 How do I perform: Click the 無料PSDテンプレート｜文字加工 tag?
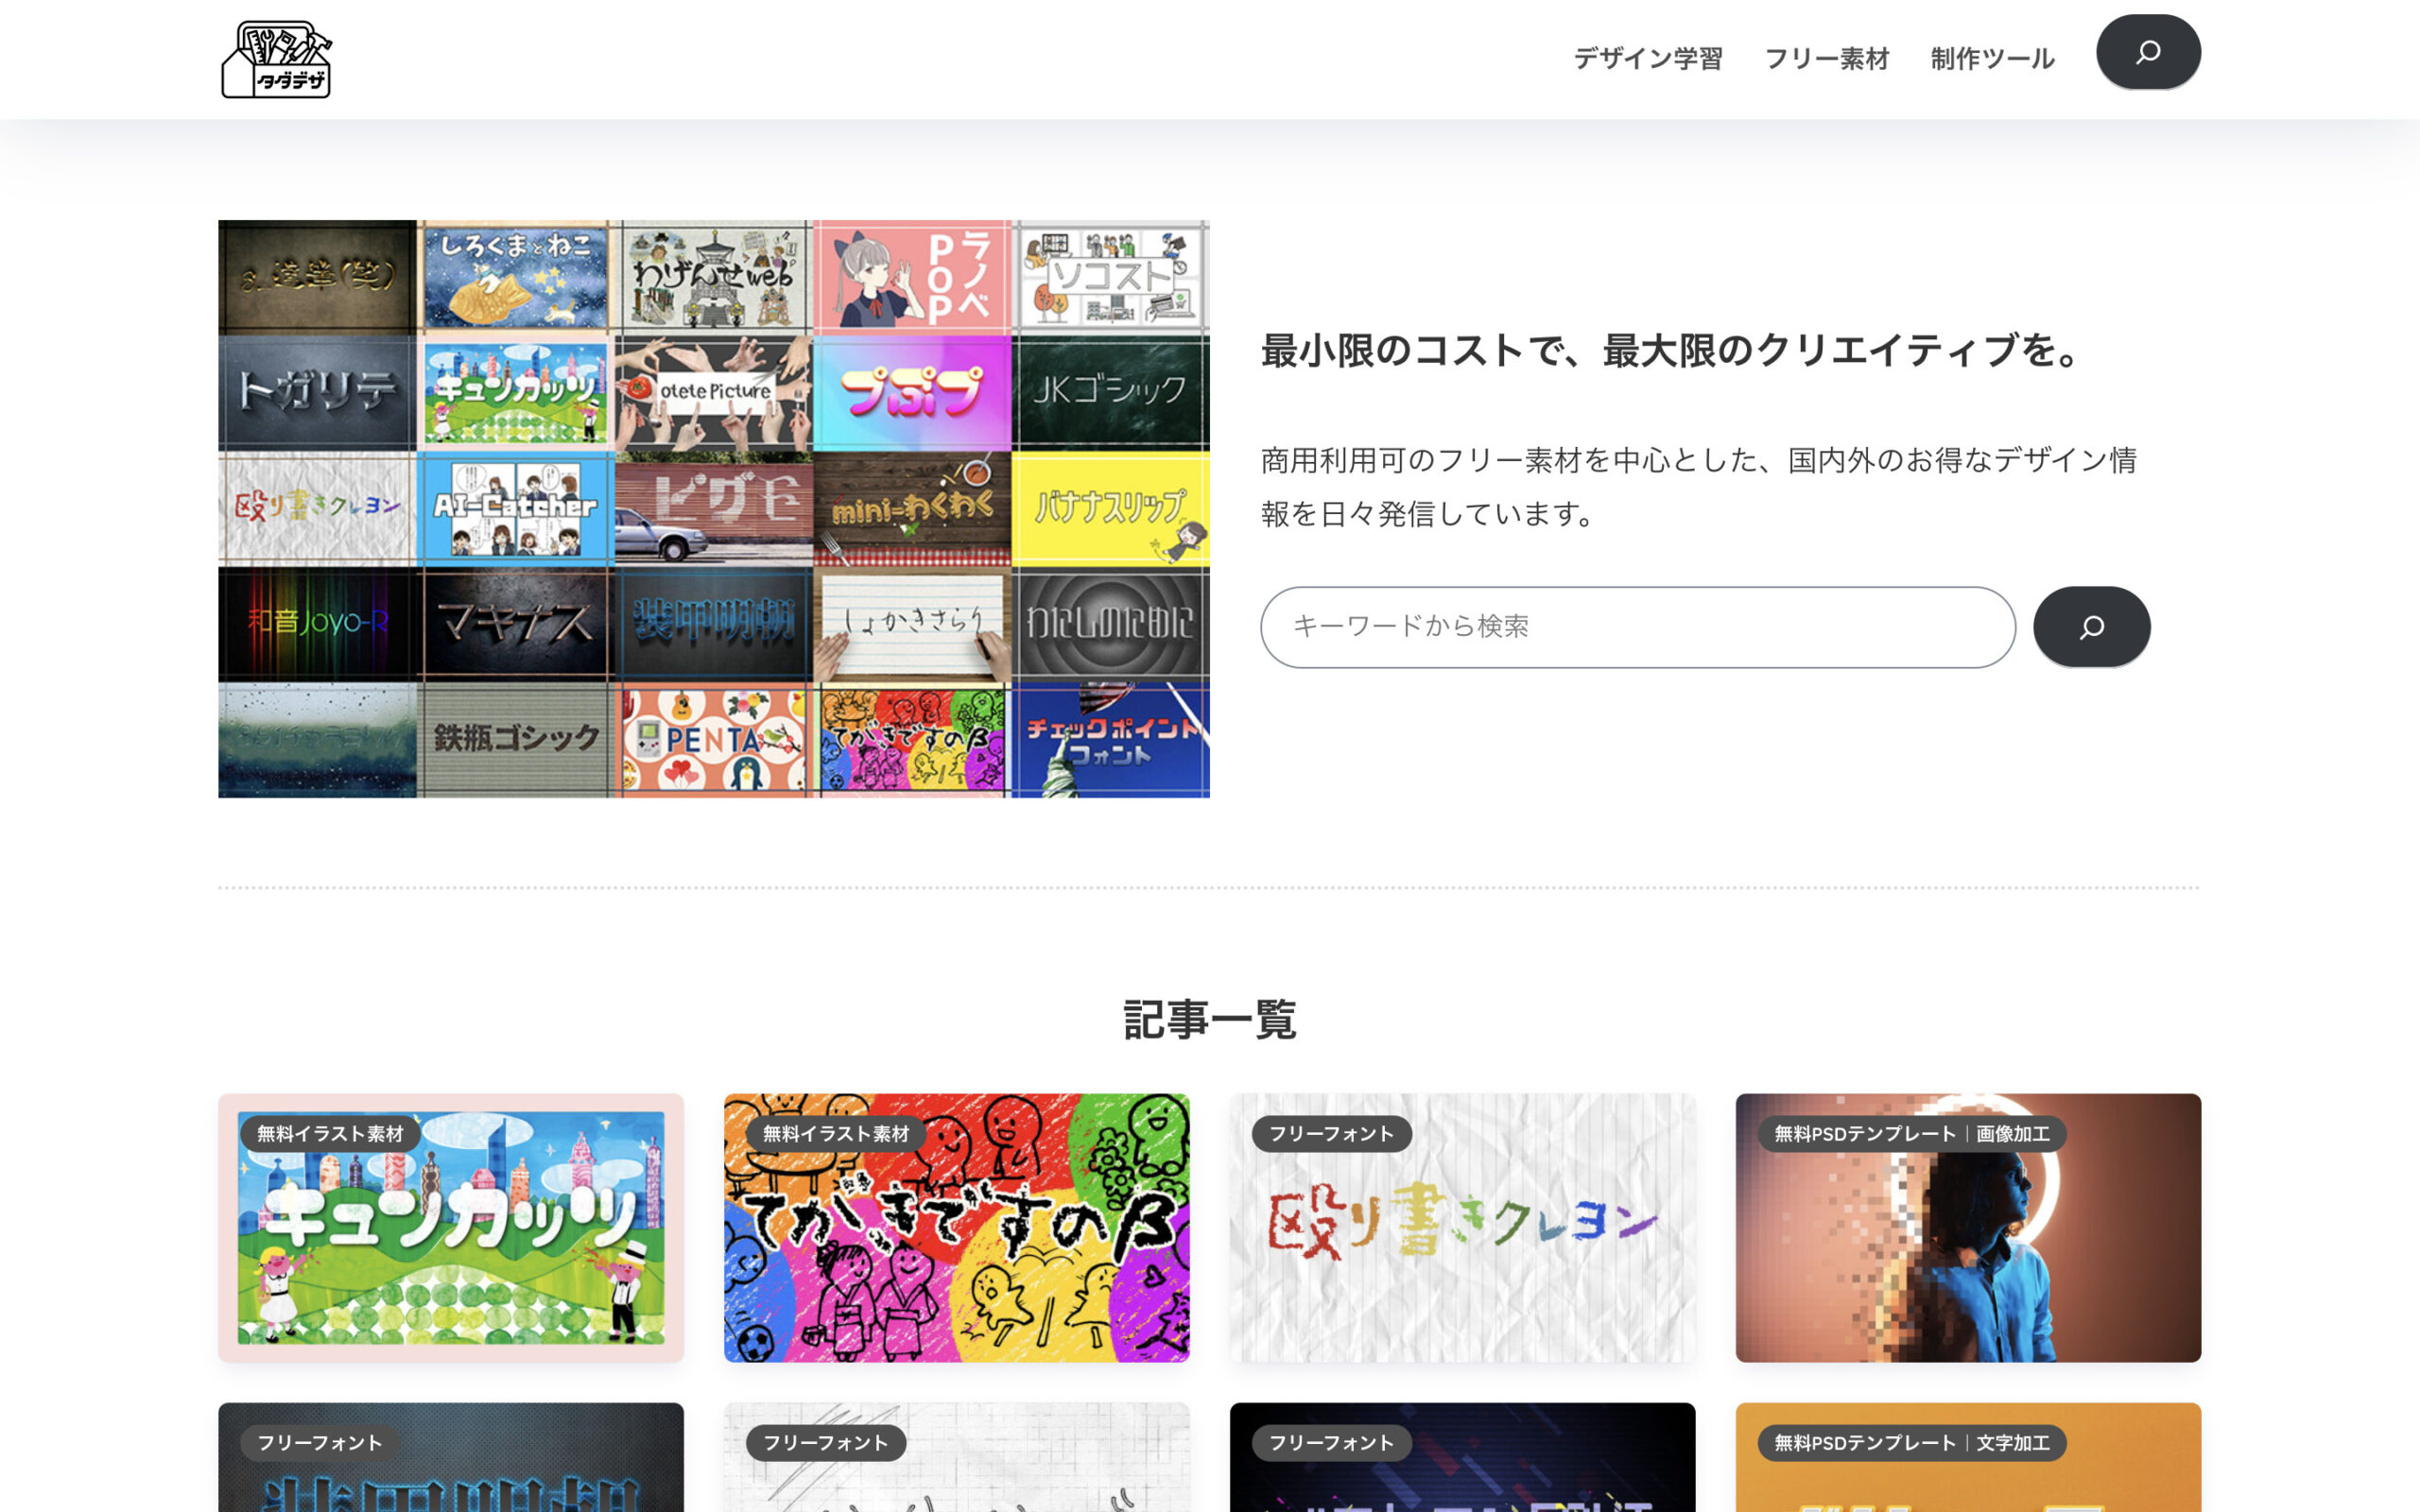1911,1442
